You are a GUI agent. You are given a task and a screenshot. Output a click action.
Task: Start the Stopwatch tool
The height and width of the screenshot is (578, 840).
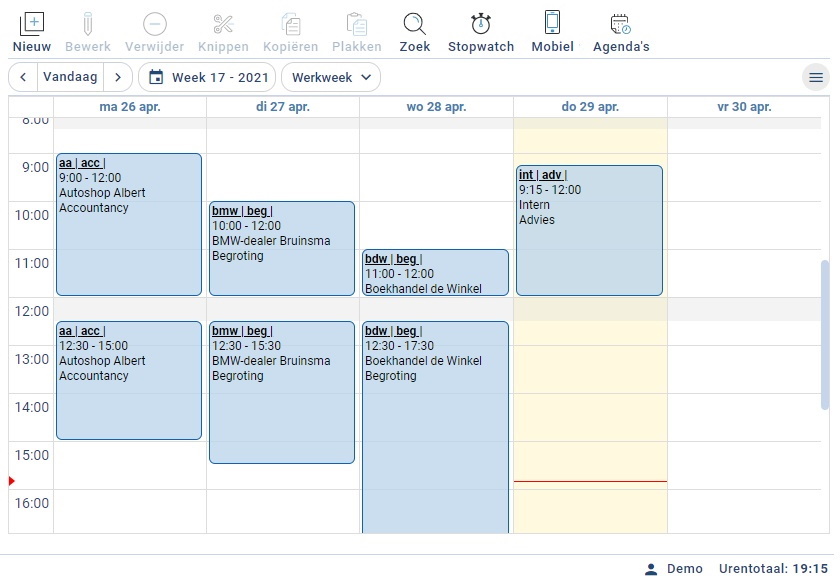pos(481,24)
